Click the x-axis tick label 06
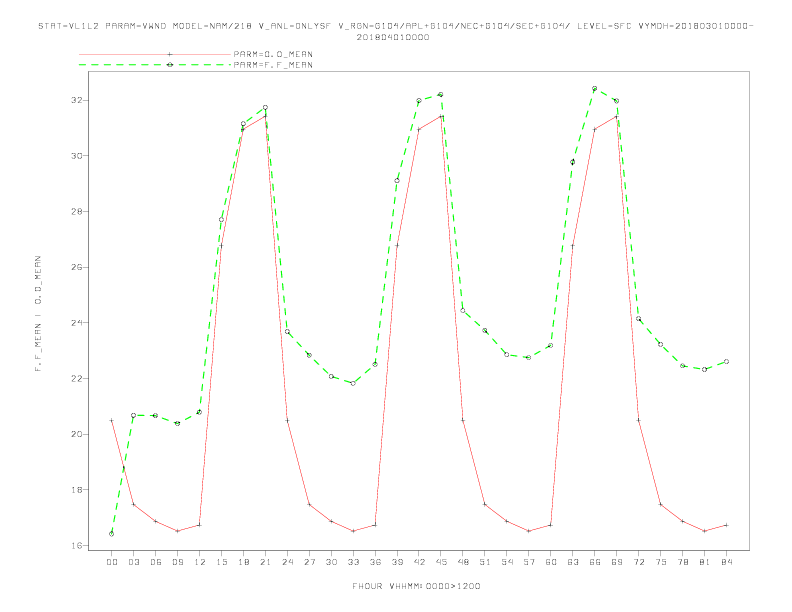The height and width of the screenshot is (612, 792). [156, 562]
